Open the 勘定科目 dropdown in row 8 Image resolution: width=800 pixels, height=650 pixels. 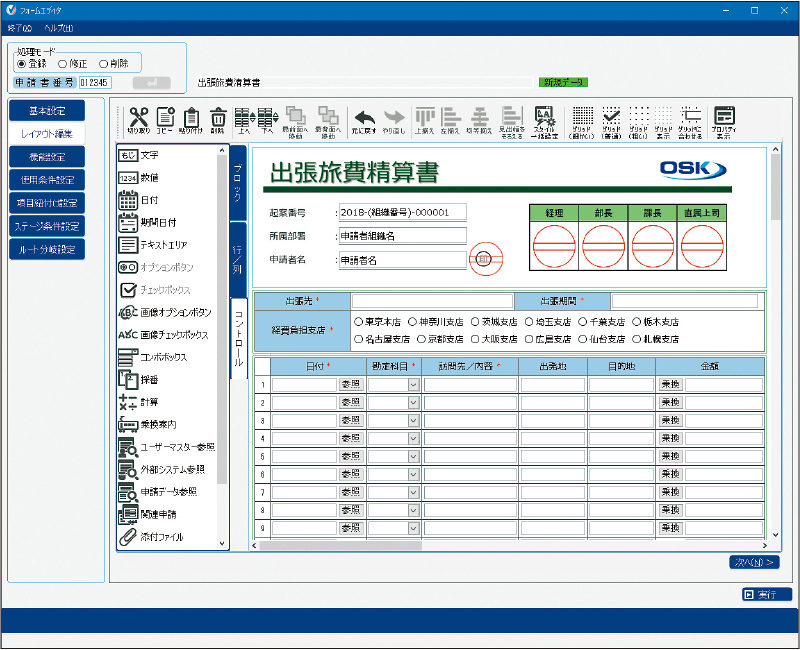click(x=413, y=510)
